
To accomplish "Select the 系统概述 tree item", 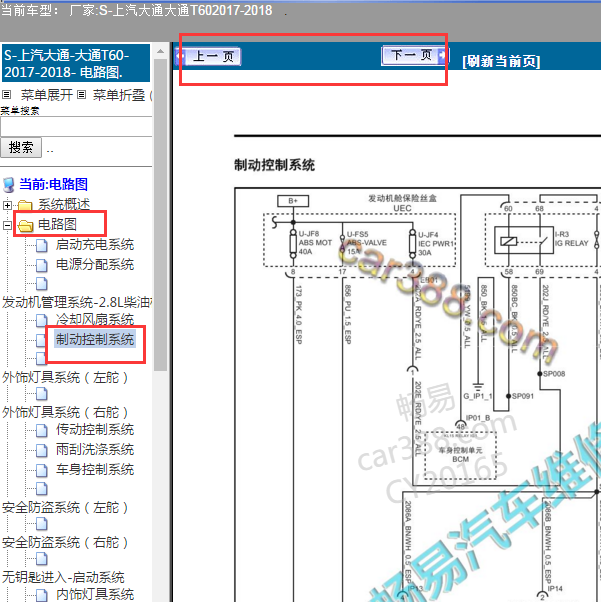I will pos(64,204).
